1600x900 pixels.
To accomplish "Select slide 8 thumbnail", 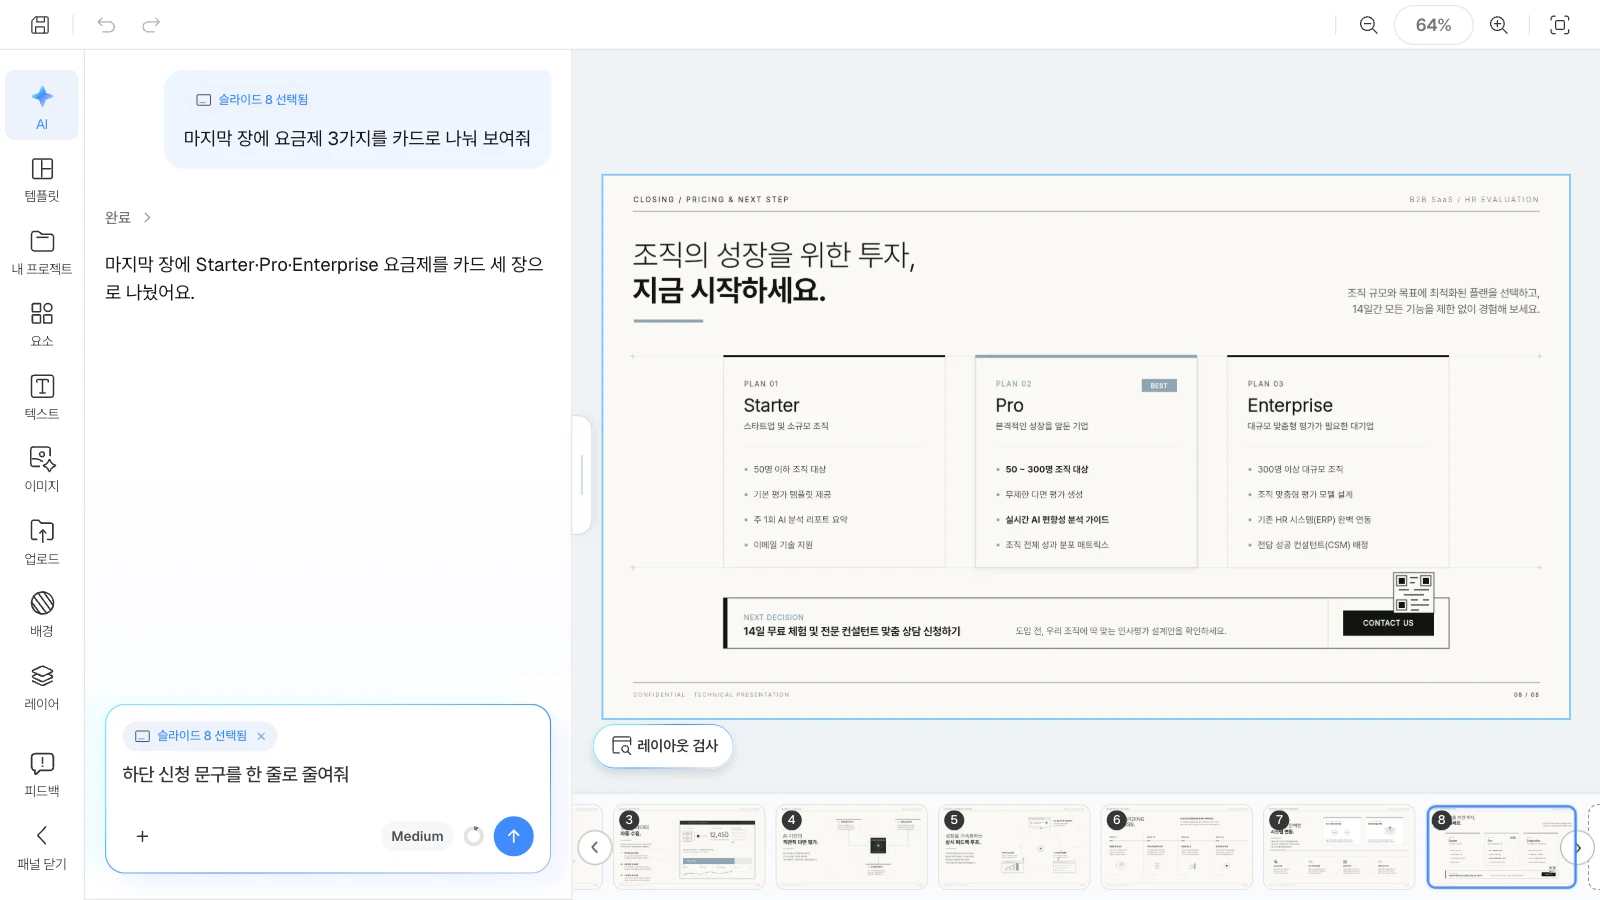I will (x=1501, y=847).
